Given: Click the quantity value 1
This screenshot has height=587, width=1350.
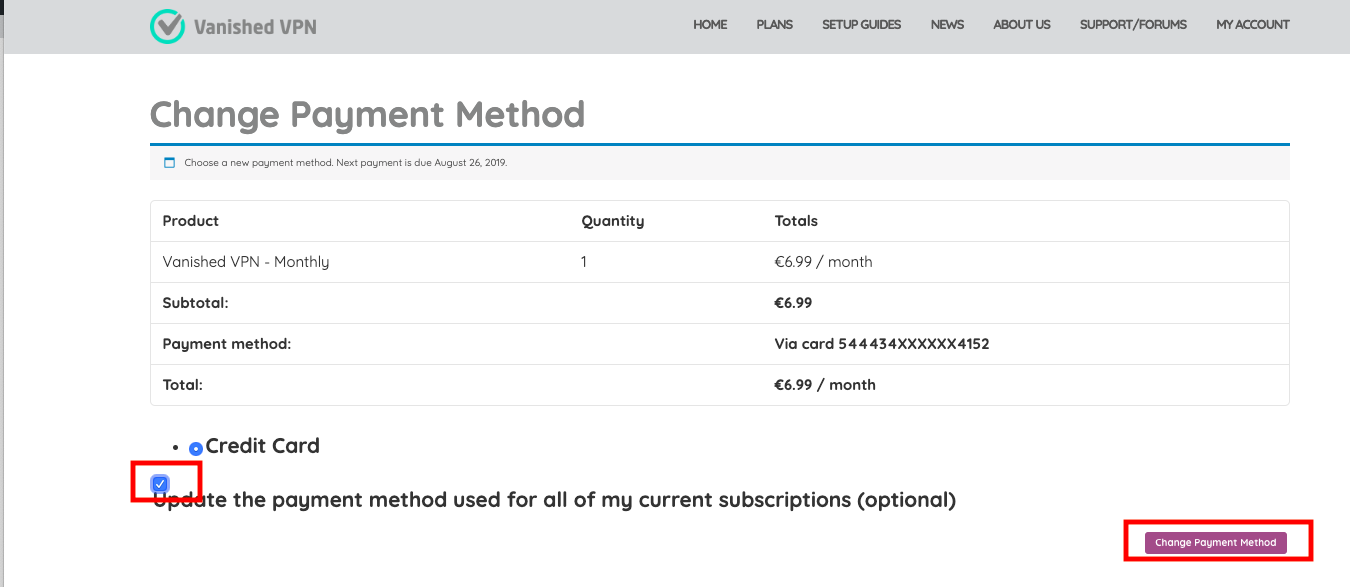Looking at the screenshot, I should tap(584, 262).
